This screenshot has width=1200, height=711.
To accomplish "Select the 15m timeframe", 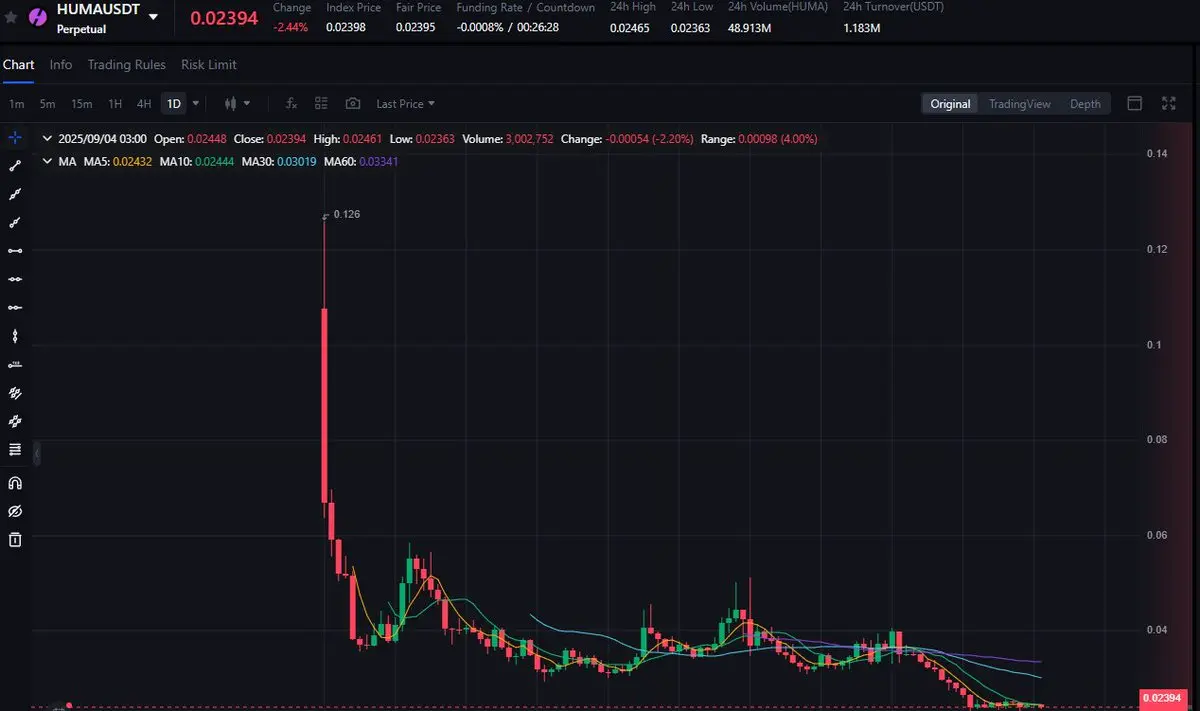I will (x=82, y=104).
